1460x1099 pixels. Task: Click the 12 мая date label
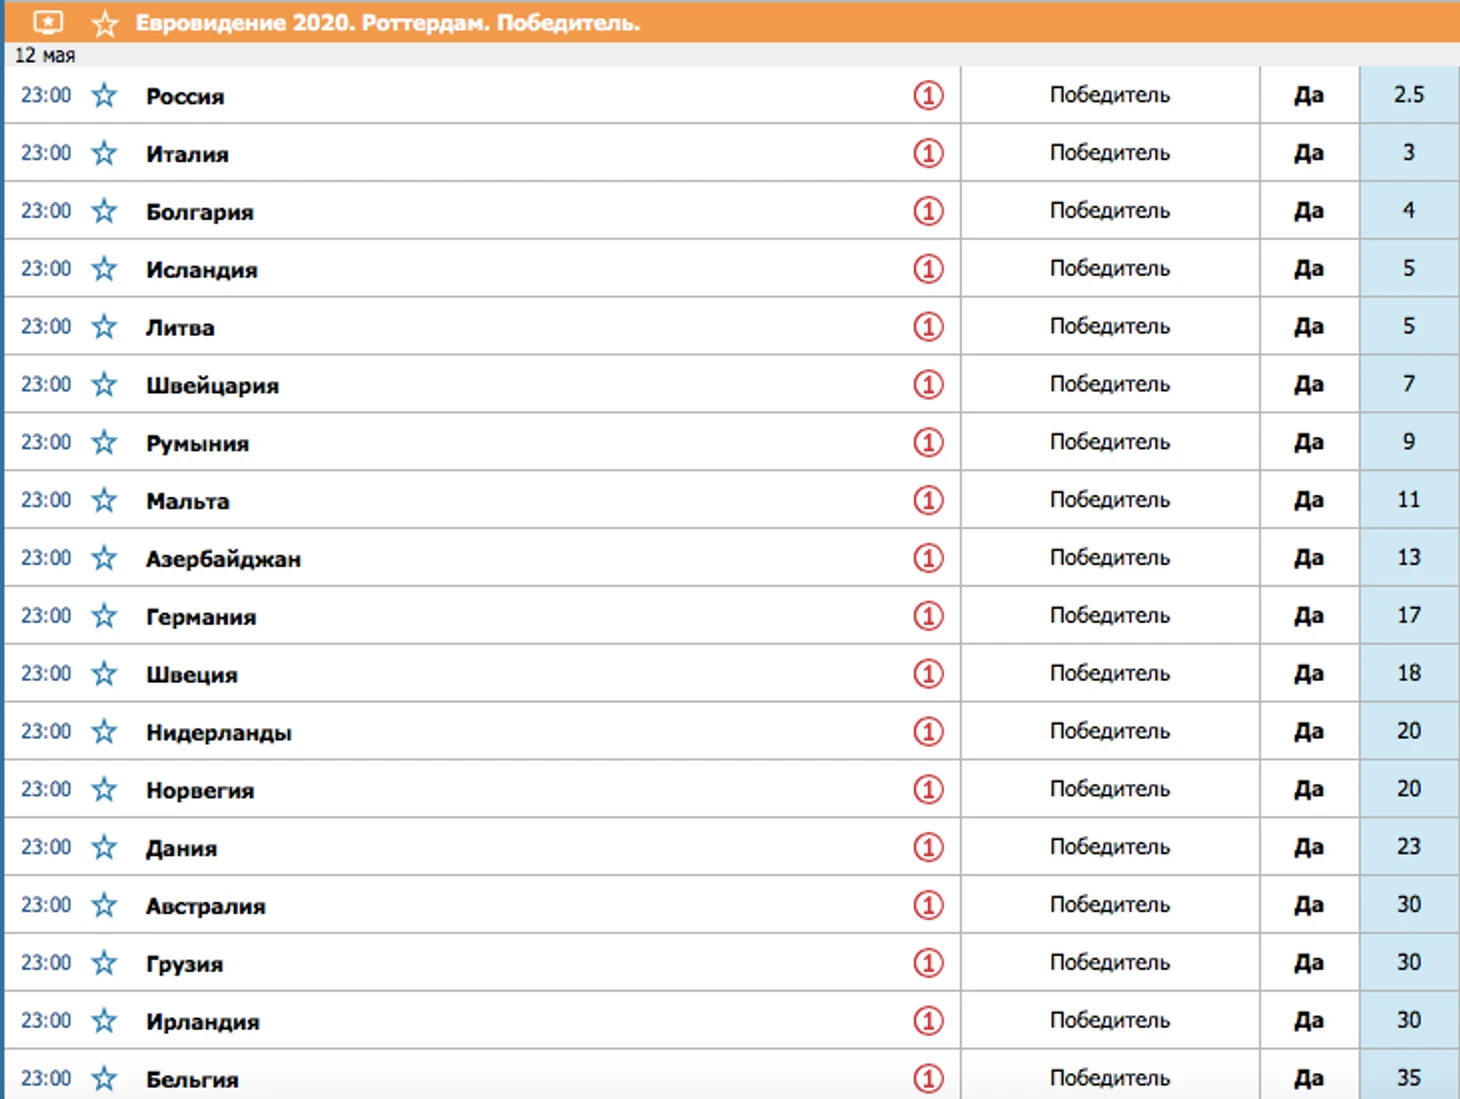point(45,55)
